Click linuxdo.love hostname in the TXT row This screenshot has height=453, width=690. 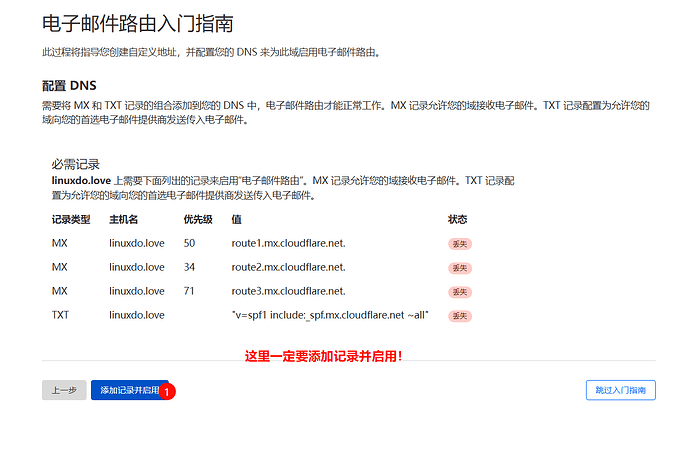tap(137, 315)
